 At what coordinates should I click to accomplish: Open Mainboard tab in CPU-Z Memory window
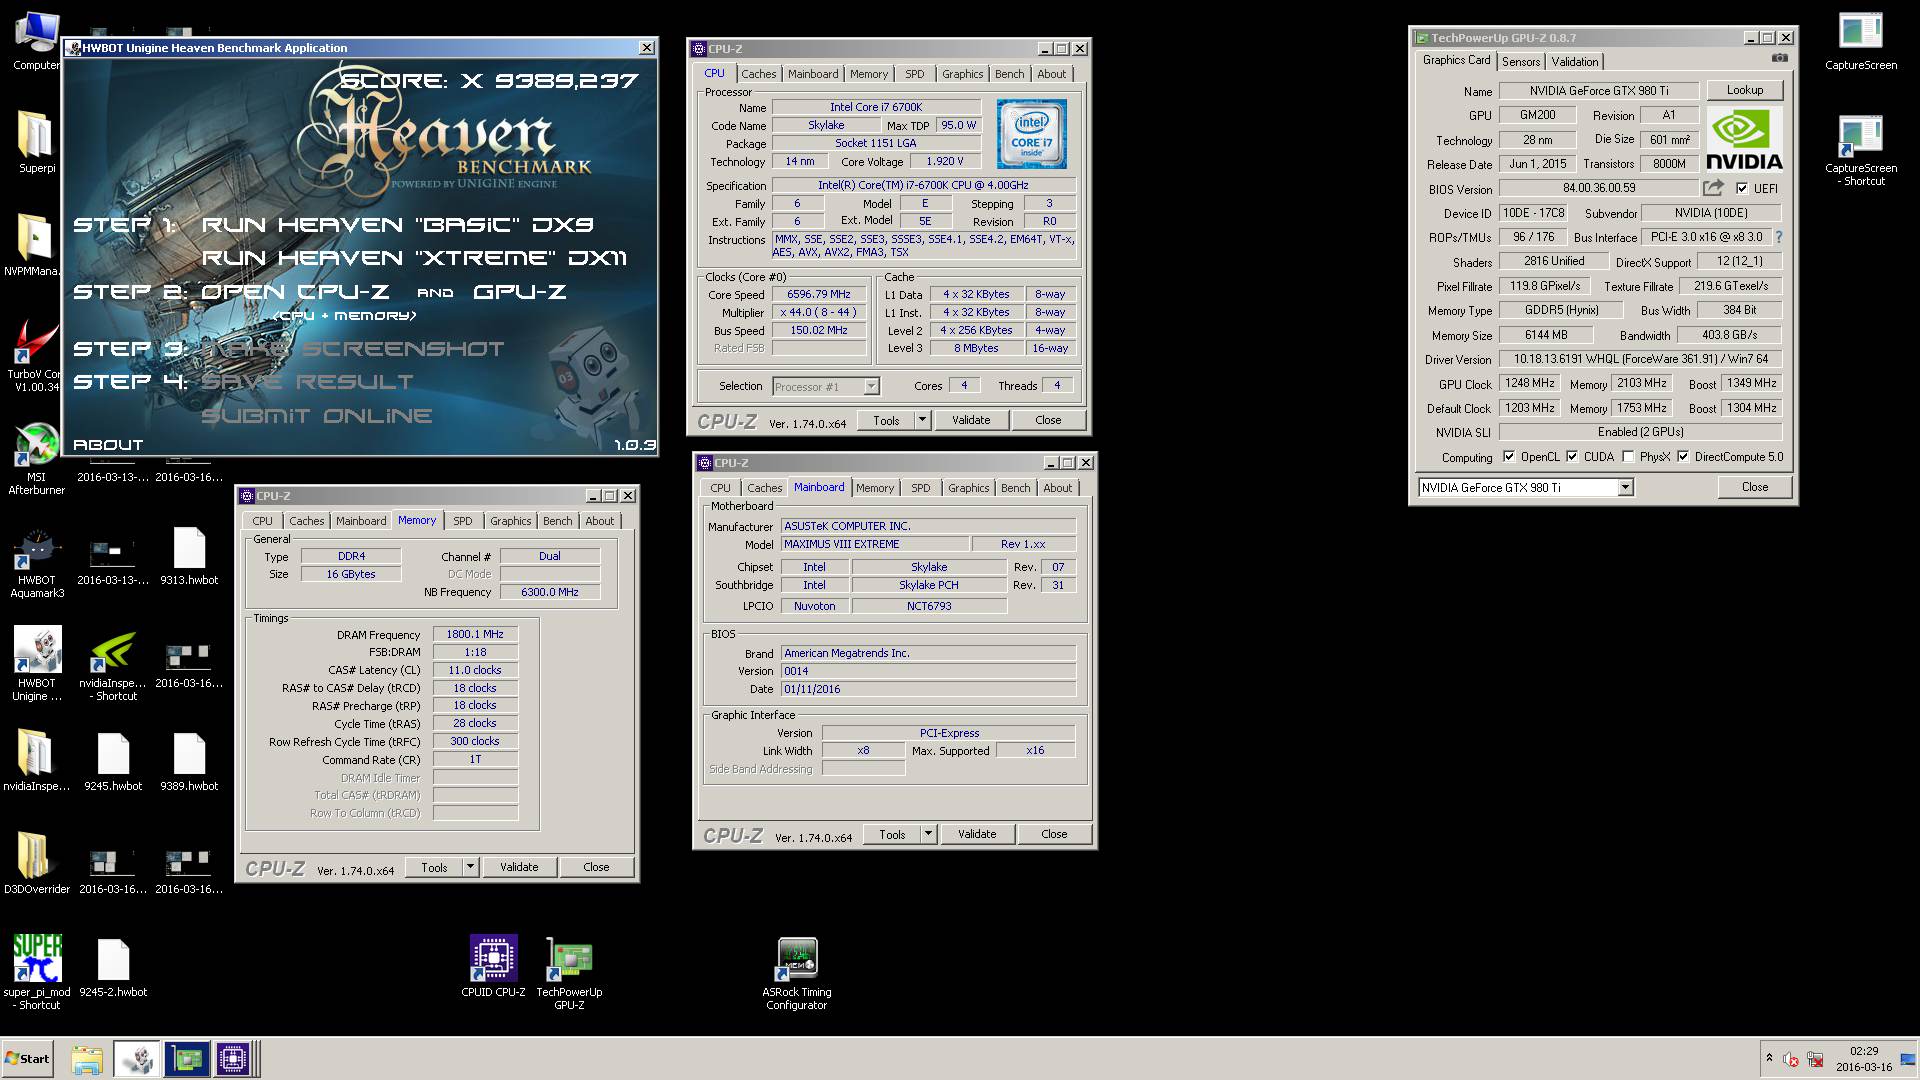[360, 521]
